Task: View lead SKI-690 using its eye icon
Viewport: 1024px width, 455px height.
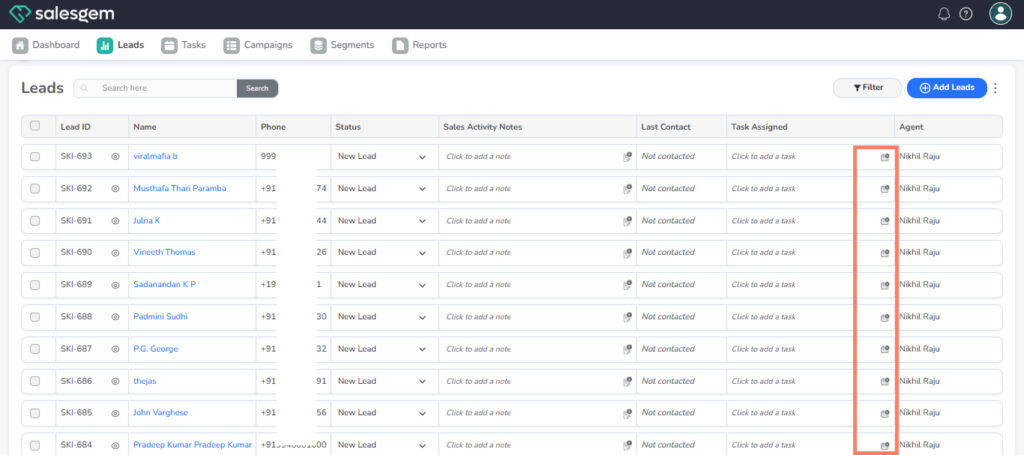Action: 115,253
